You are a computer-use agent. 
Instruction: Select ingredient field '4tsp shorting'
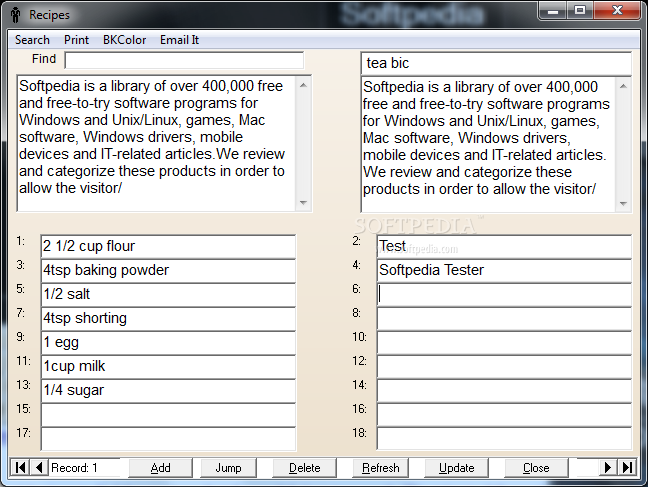(x=168, y=318)
